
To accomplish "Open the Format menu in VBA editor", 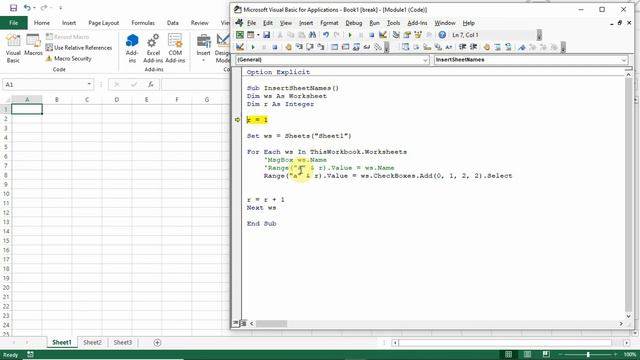I will pos(329,23).
